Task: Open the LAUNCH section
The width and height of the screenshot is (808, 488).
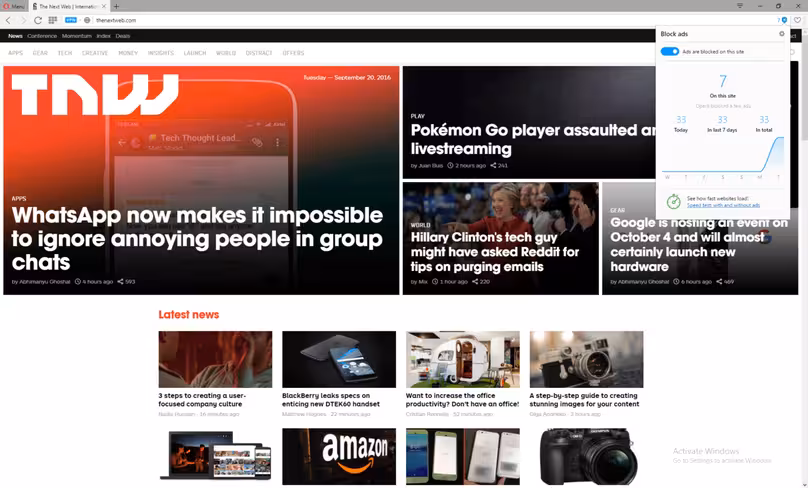Action: coord(195,53)
